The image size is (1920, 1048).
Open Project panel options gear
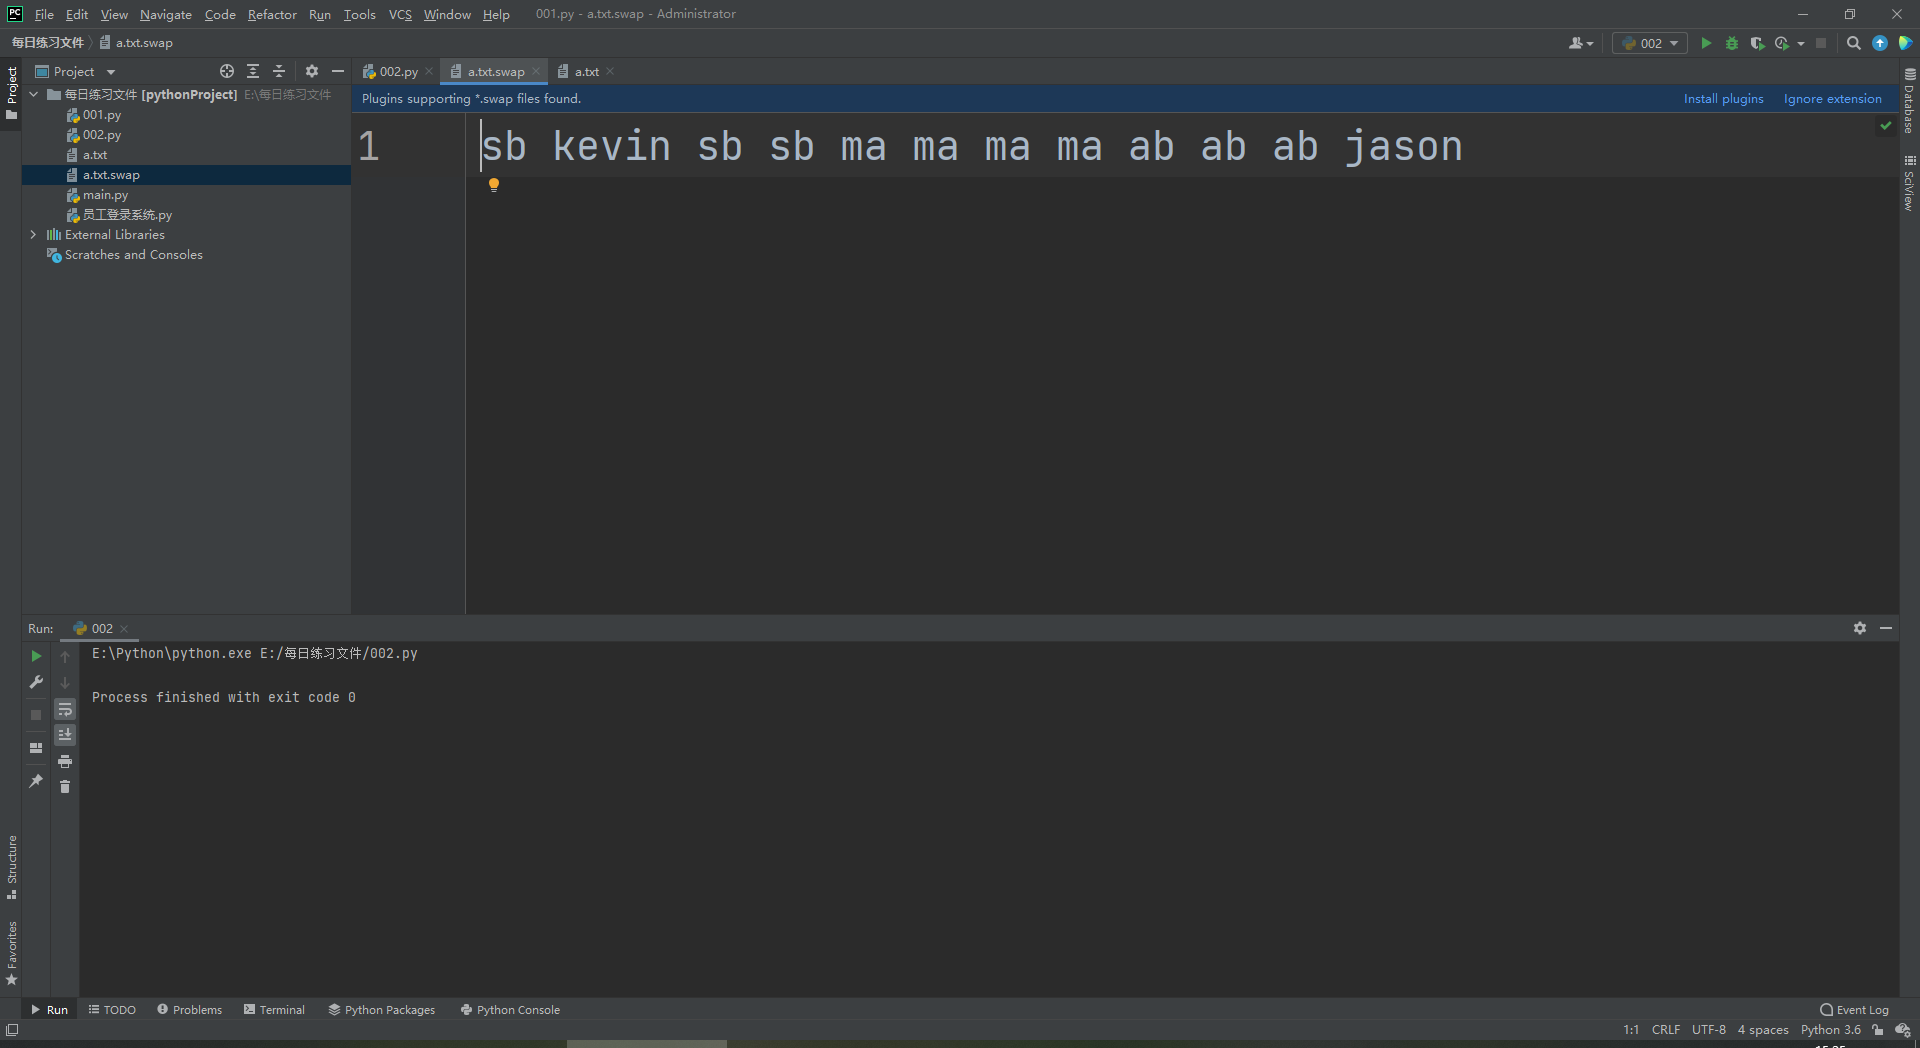click(312, 71)
